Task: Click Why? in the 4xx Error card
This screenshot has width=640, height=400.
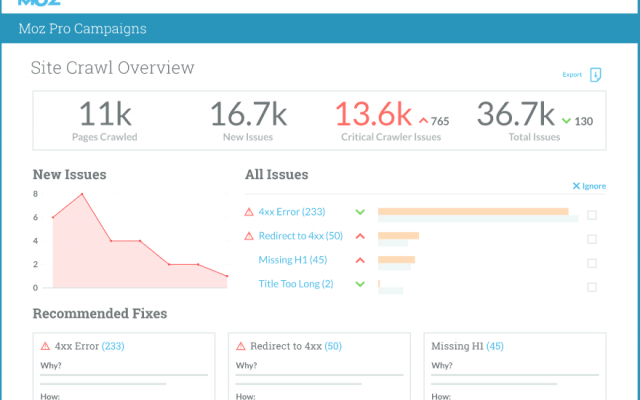Action: [51, 365]
